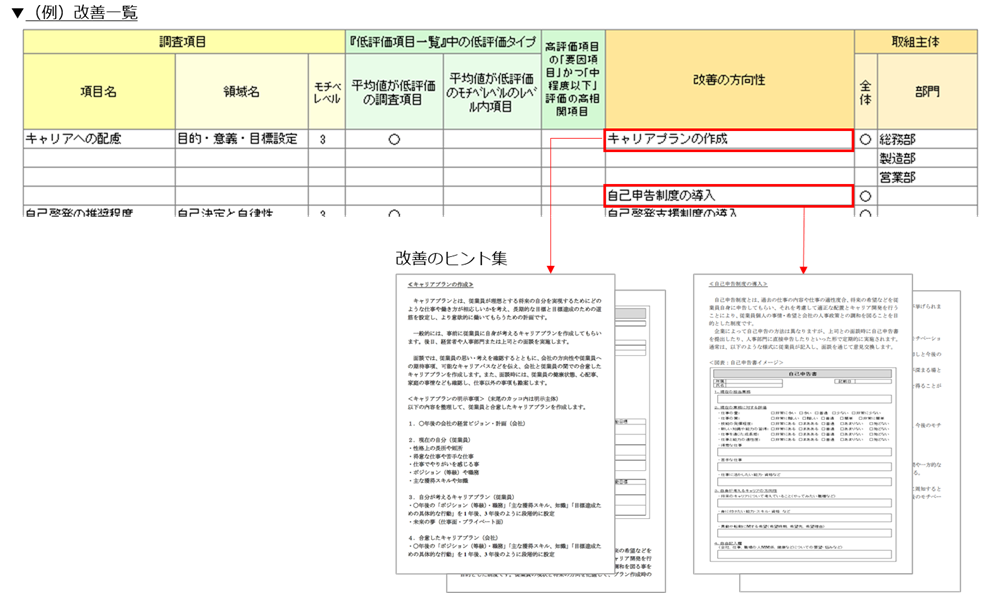This screenshot has width=998, height=593.
Task: Toggle the 全体 circle in キャリアプランの作成 row
Action: click(865, 140)
